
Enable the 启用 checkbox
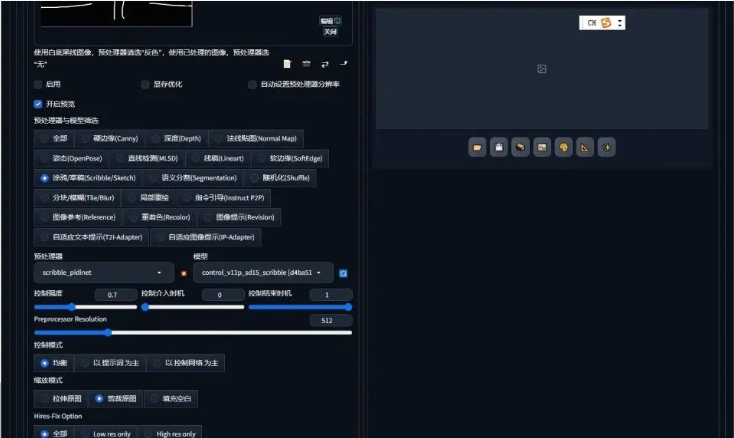38,84
